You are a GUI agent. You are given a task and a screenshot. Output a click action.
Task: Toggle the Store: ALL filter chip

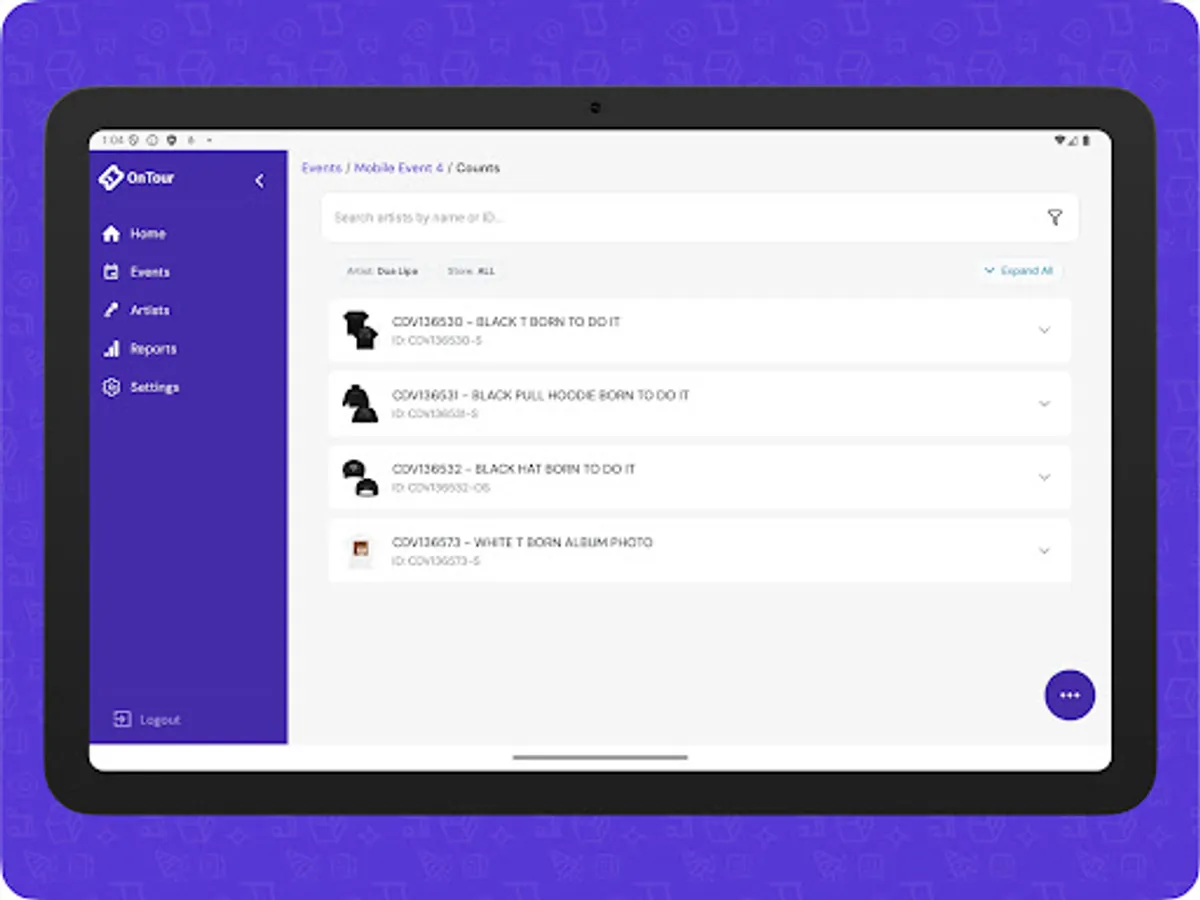(x=471, y=271)
